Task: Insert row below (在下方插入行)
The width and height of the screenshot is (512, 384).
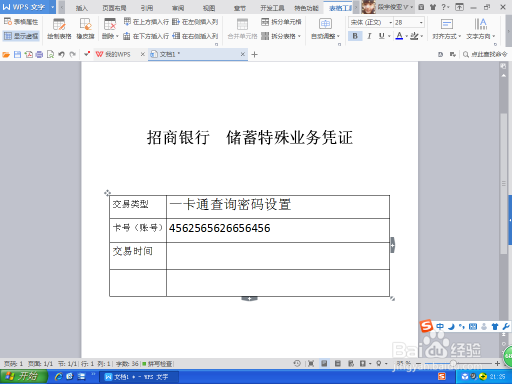Action: 146,36
